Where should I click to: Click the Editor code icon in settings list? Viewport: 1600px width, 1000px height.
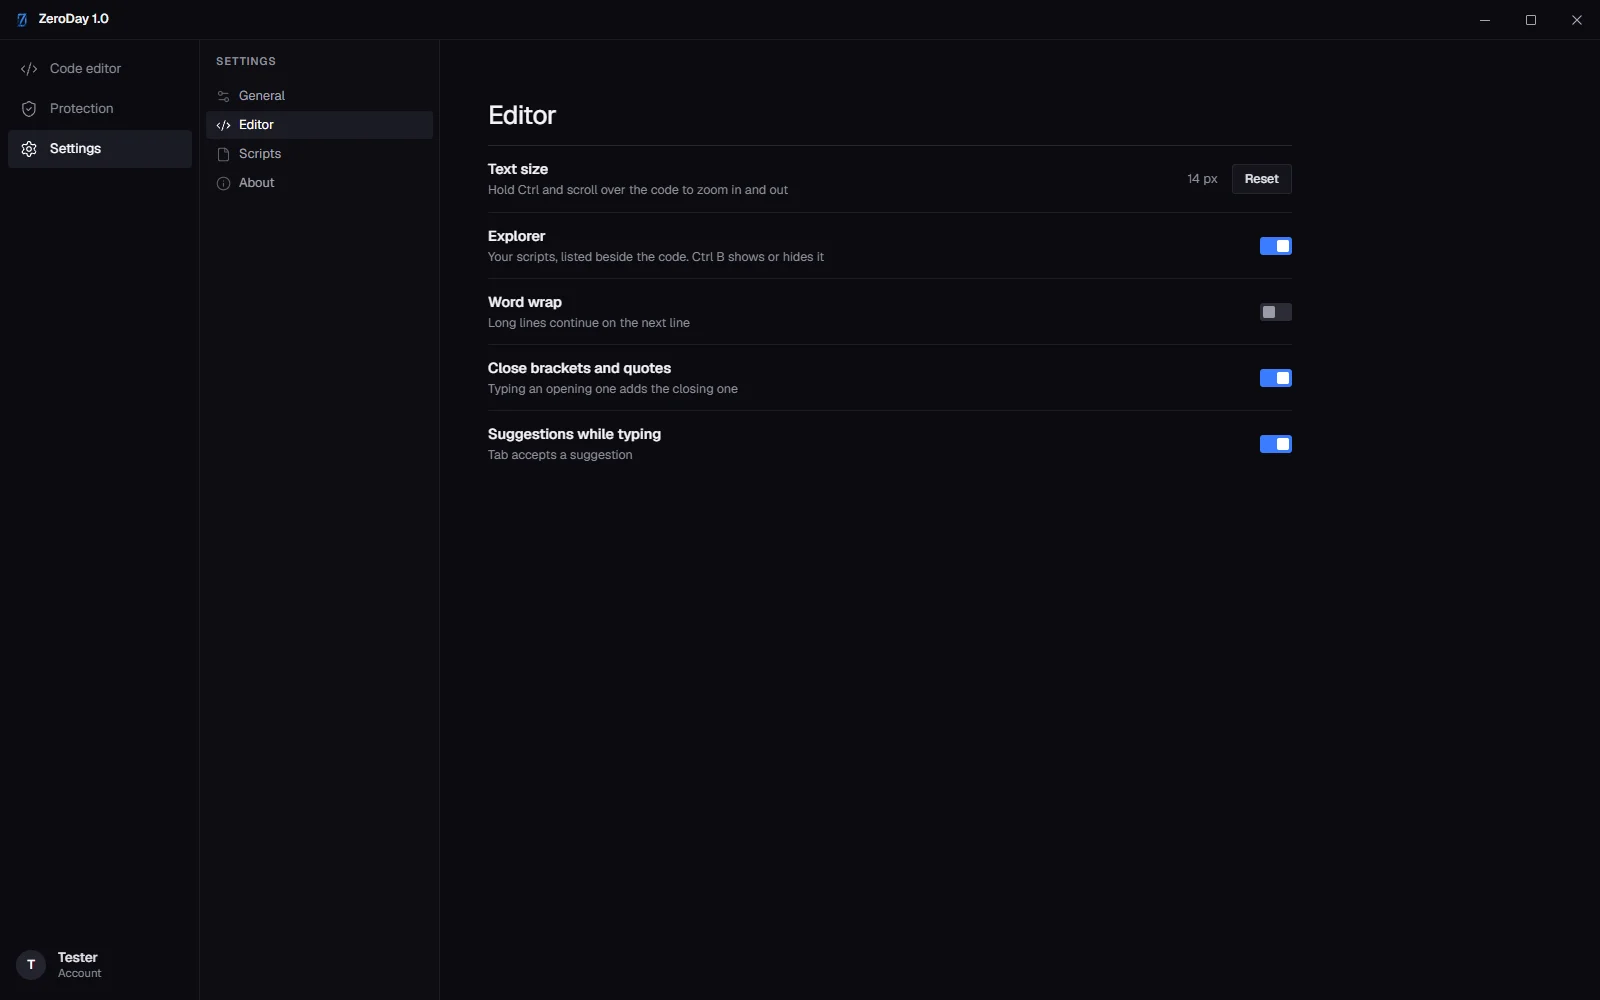tap(224, 125)
